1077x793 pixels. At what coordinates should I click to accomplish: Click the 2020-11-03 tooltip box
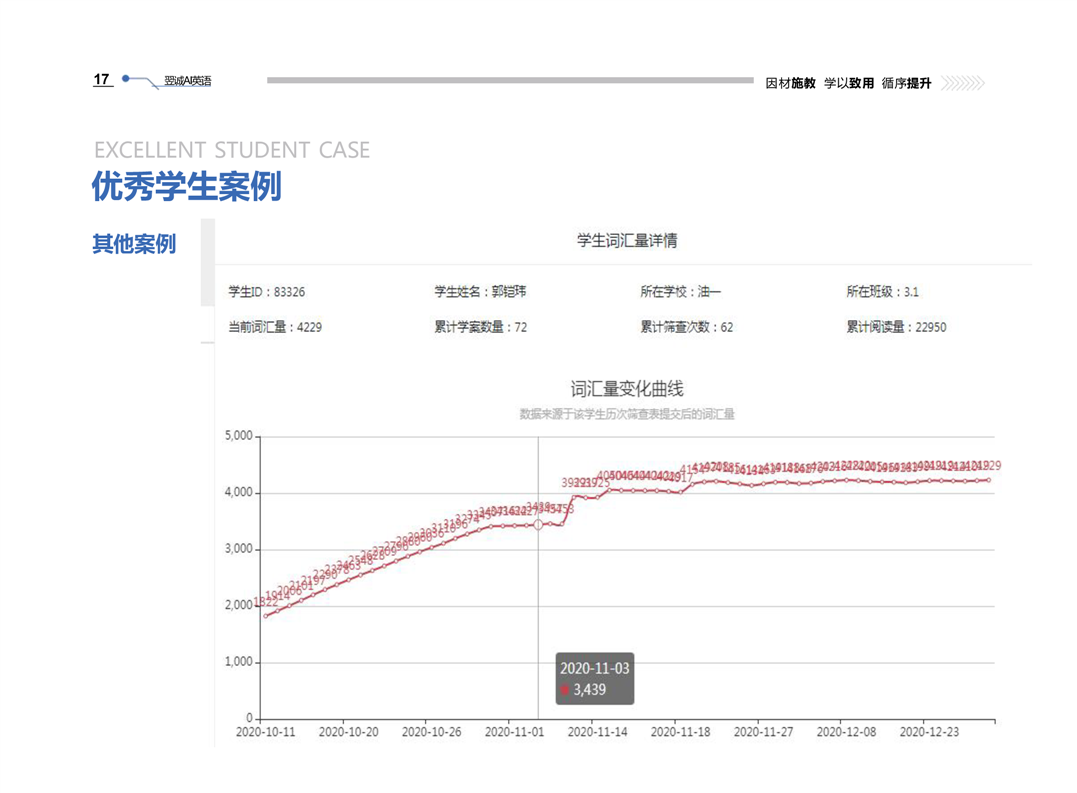tap(594, 679)
